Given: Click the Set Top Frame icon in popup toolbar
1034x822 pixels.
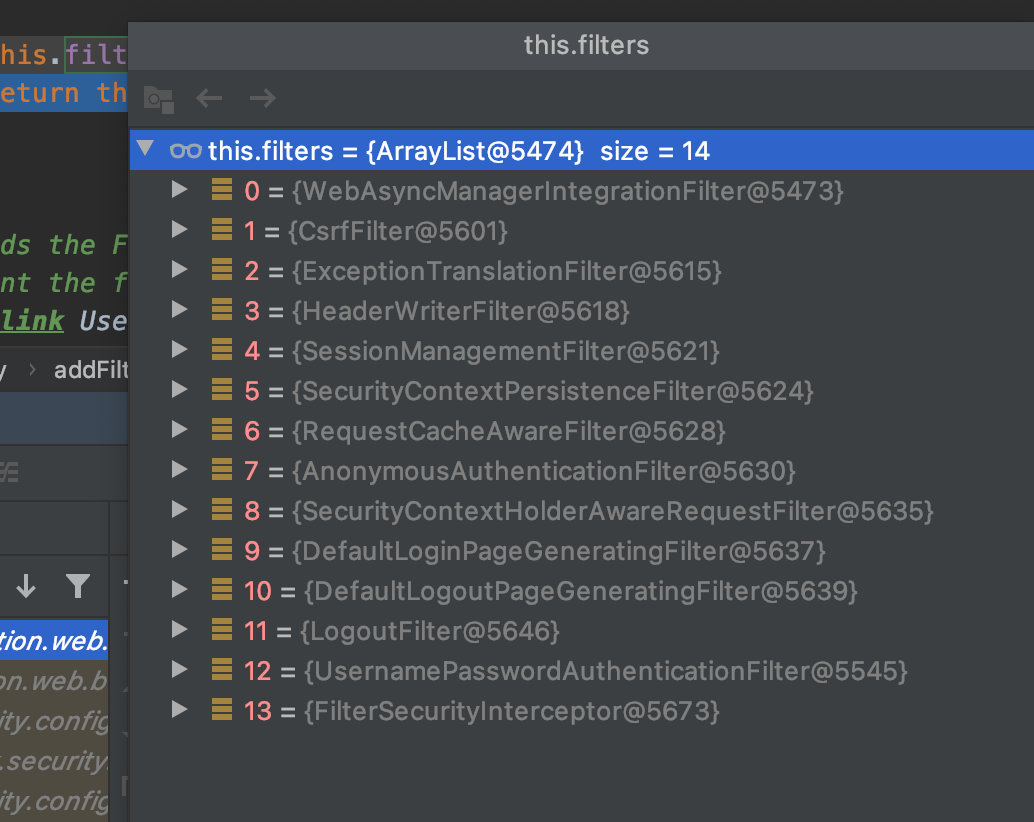Looking at the screenshot, I should pos(159,100).
